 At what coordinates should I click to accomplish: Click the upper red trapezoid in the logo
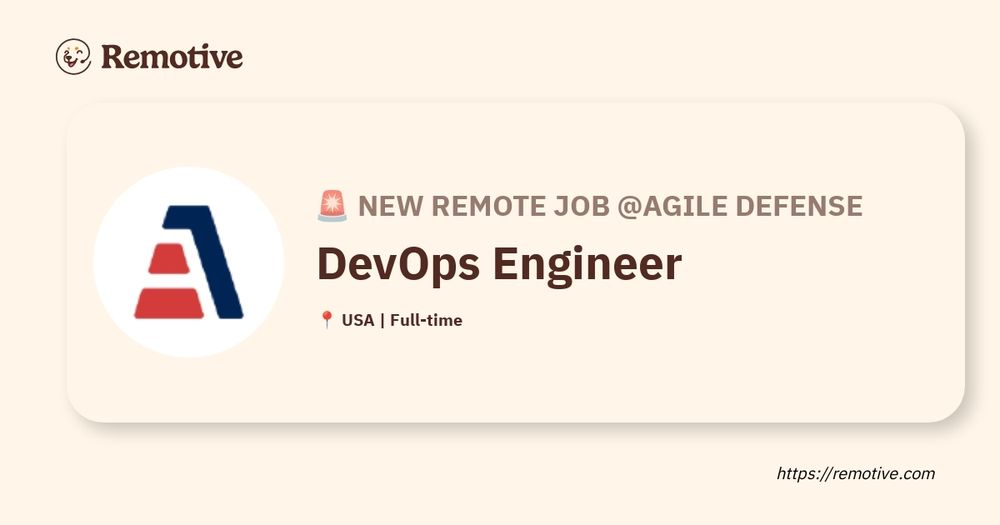[168, 258]
